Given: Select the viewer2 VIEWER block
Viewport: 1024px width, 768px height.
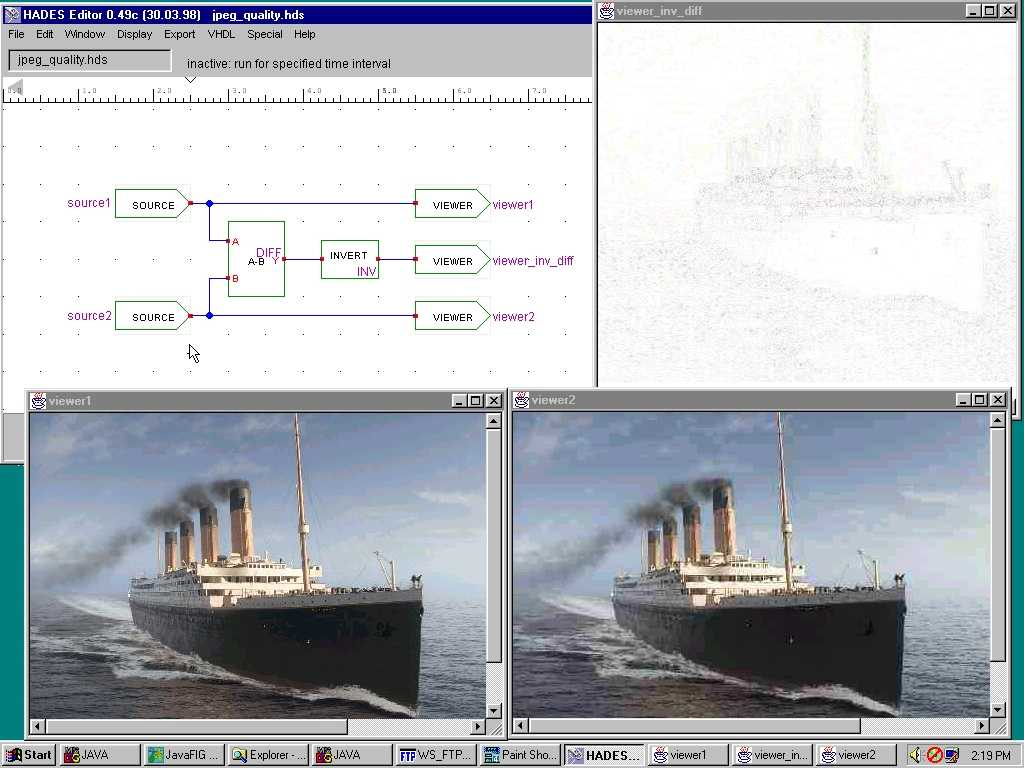Looking at the screenshot, I should [451, 316].
